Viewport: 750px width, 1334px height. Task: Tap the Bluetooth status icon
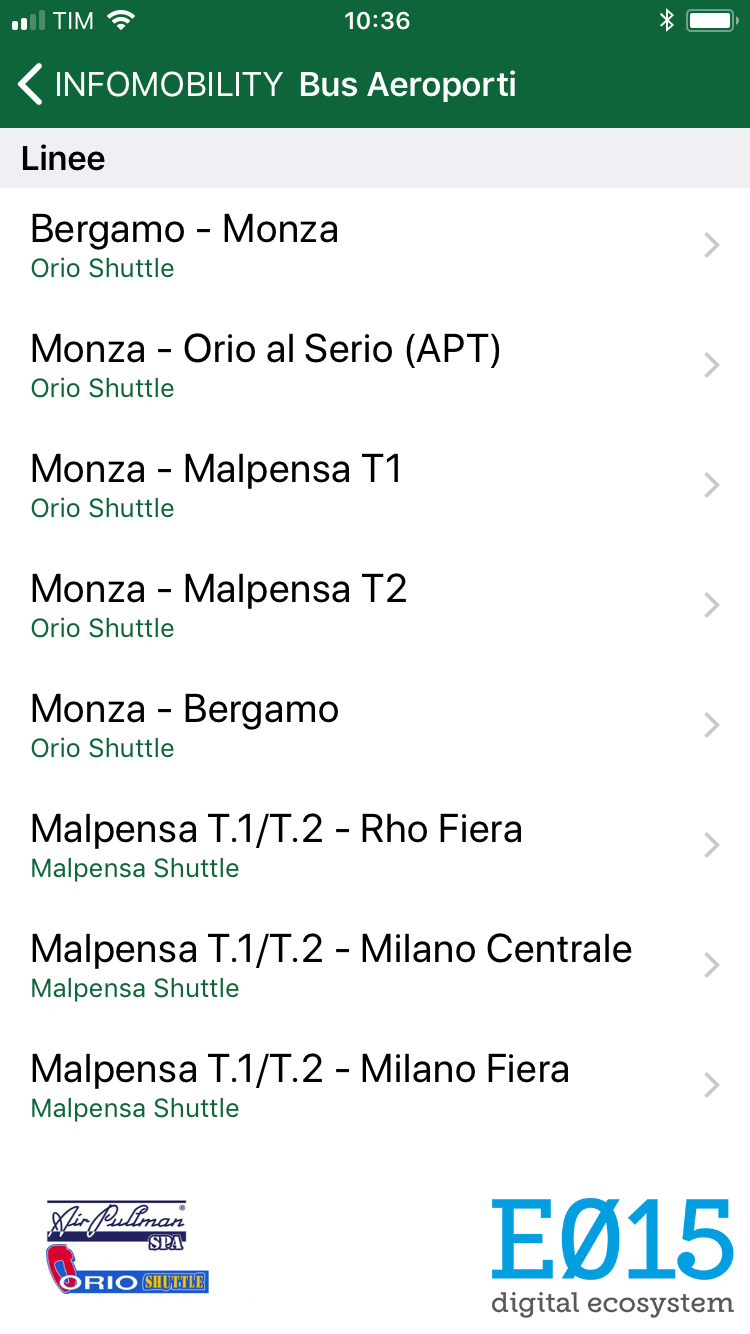(x=667, y=20)
